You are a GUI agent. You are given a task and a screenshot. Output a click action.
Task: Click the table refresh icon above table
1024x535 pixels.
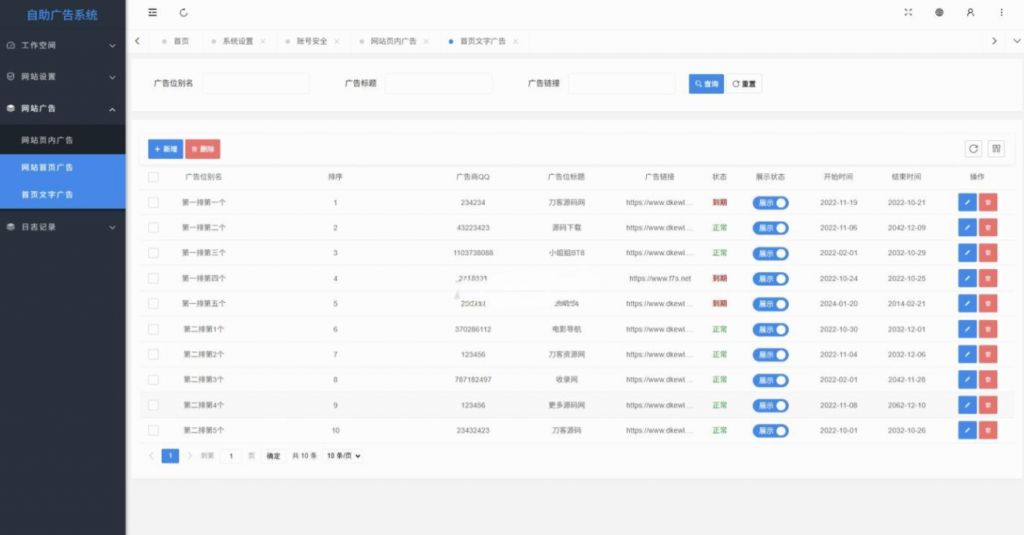click(x=973, y=149)
